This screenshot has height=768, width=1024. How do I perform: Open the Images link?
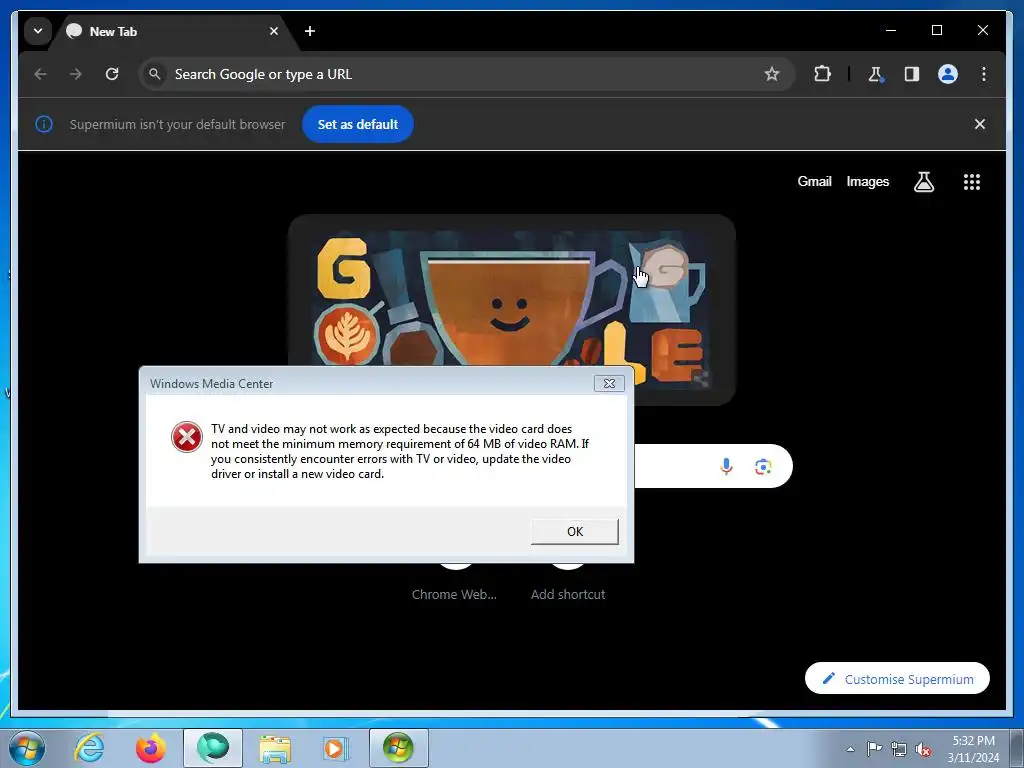click(867, 182)
